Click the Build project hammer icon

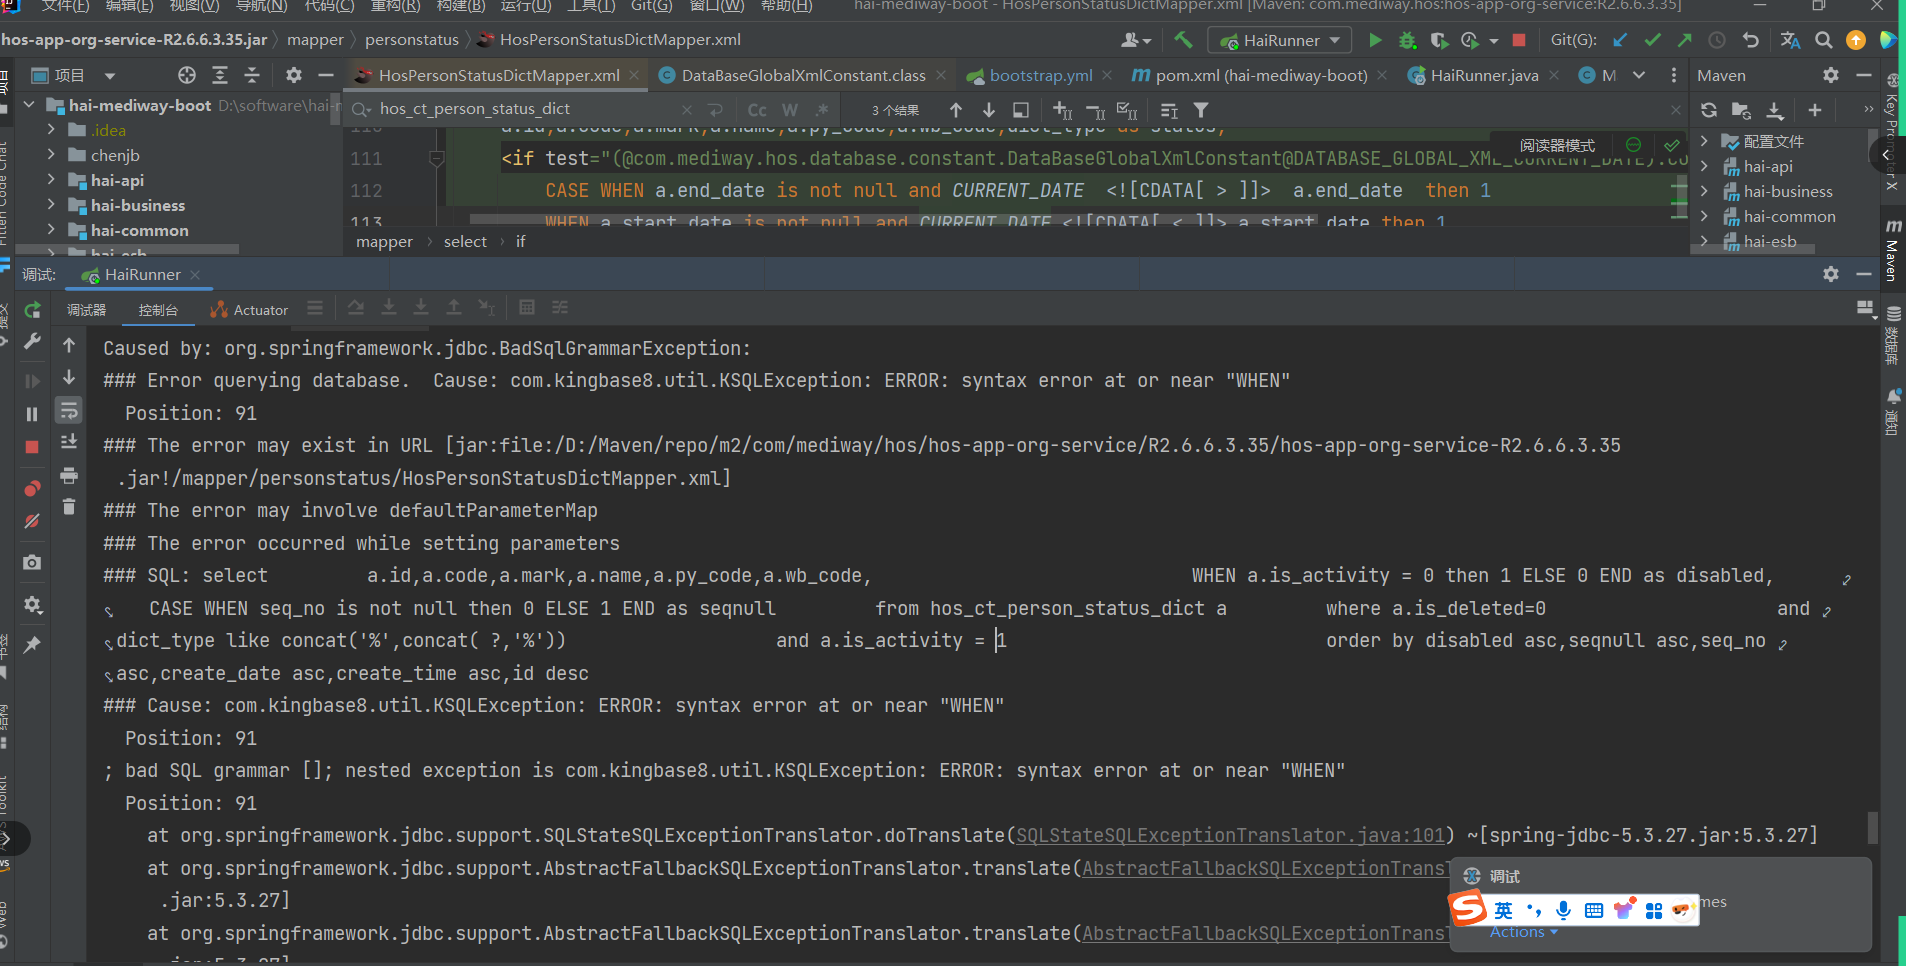pyautogui.click(x=1183, y=40)
